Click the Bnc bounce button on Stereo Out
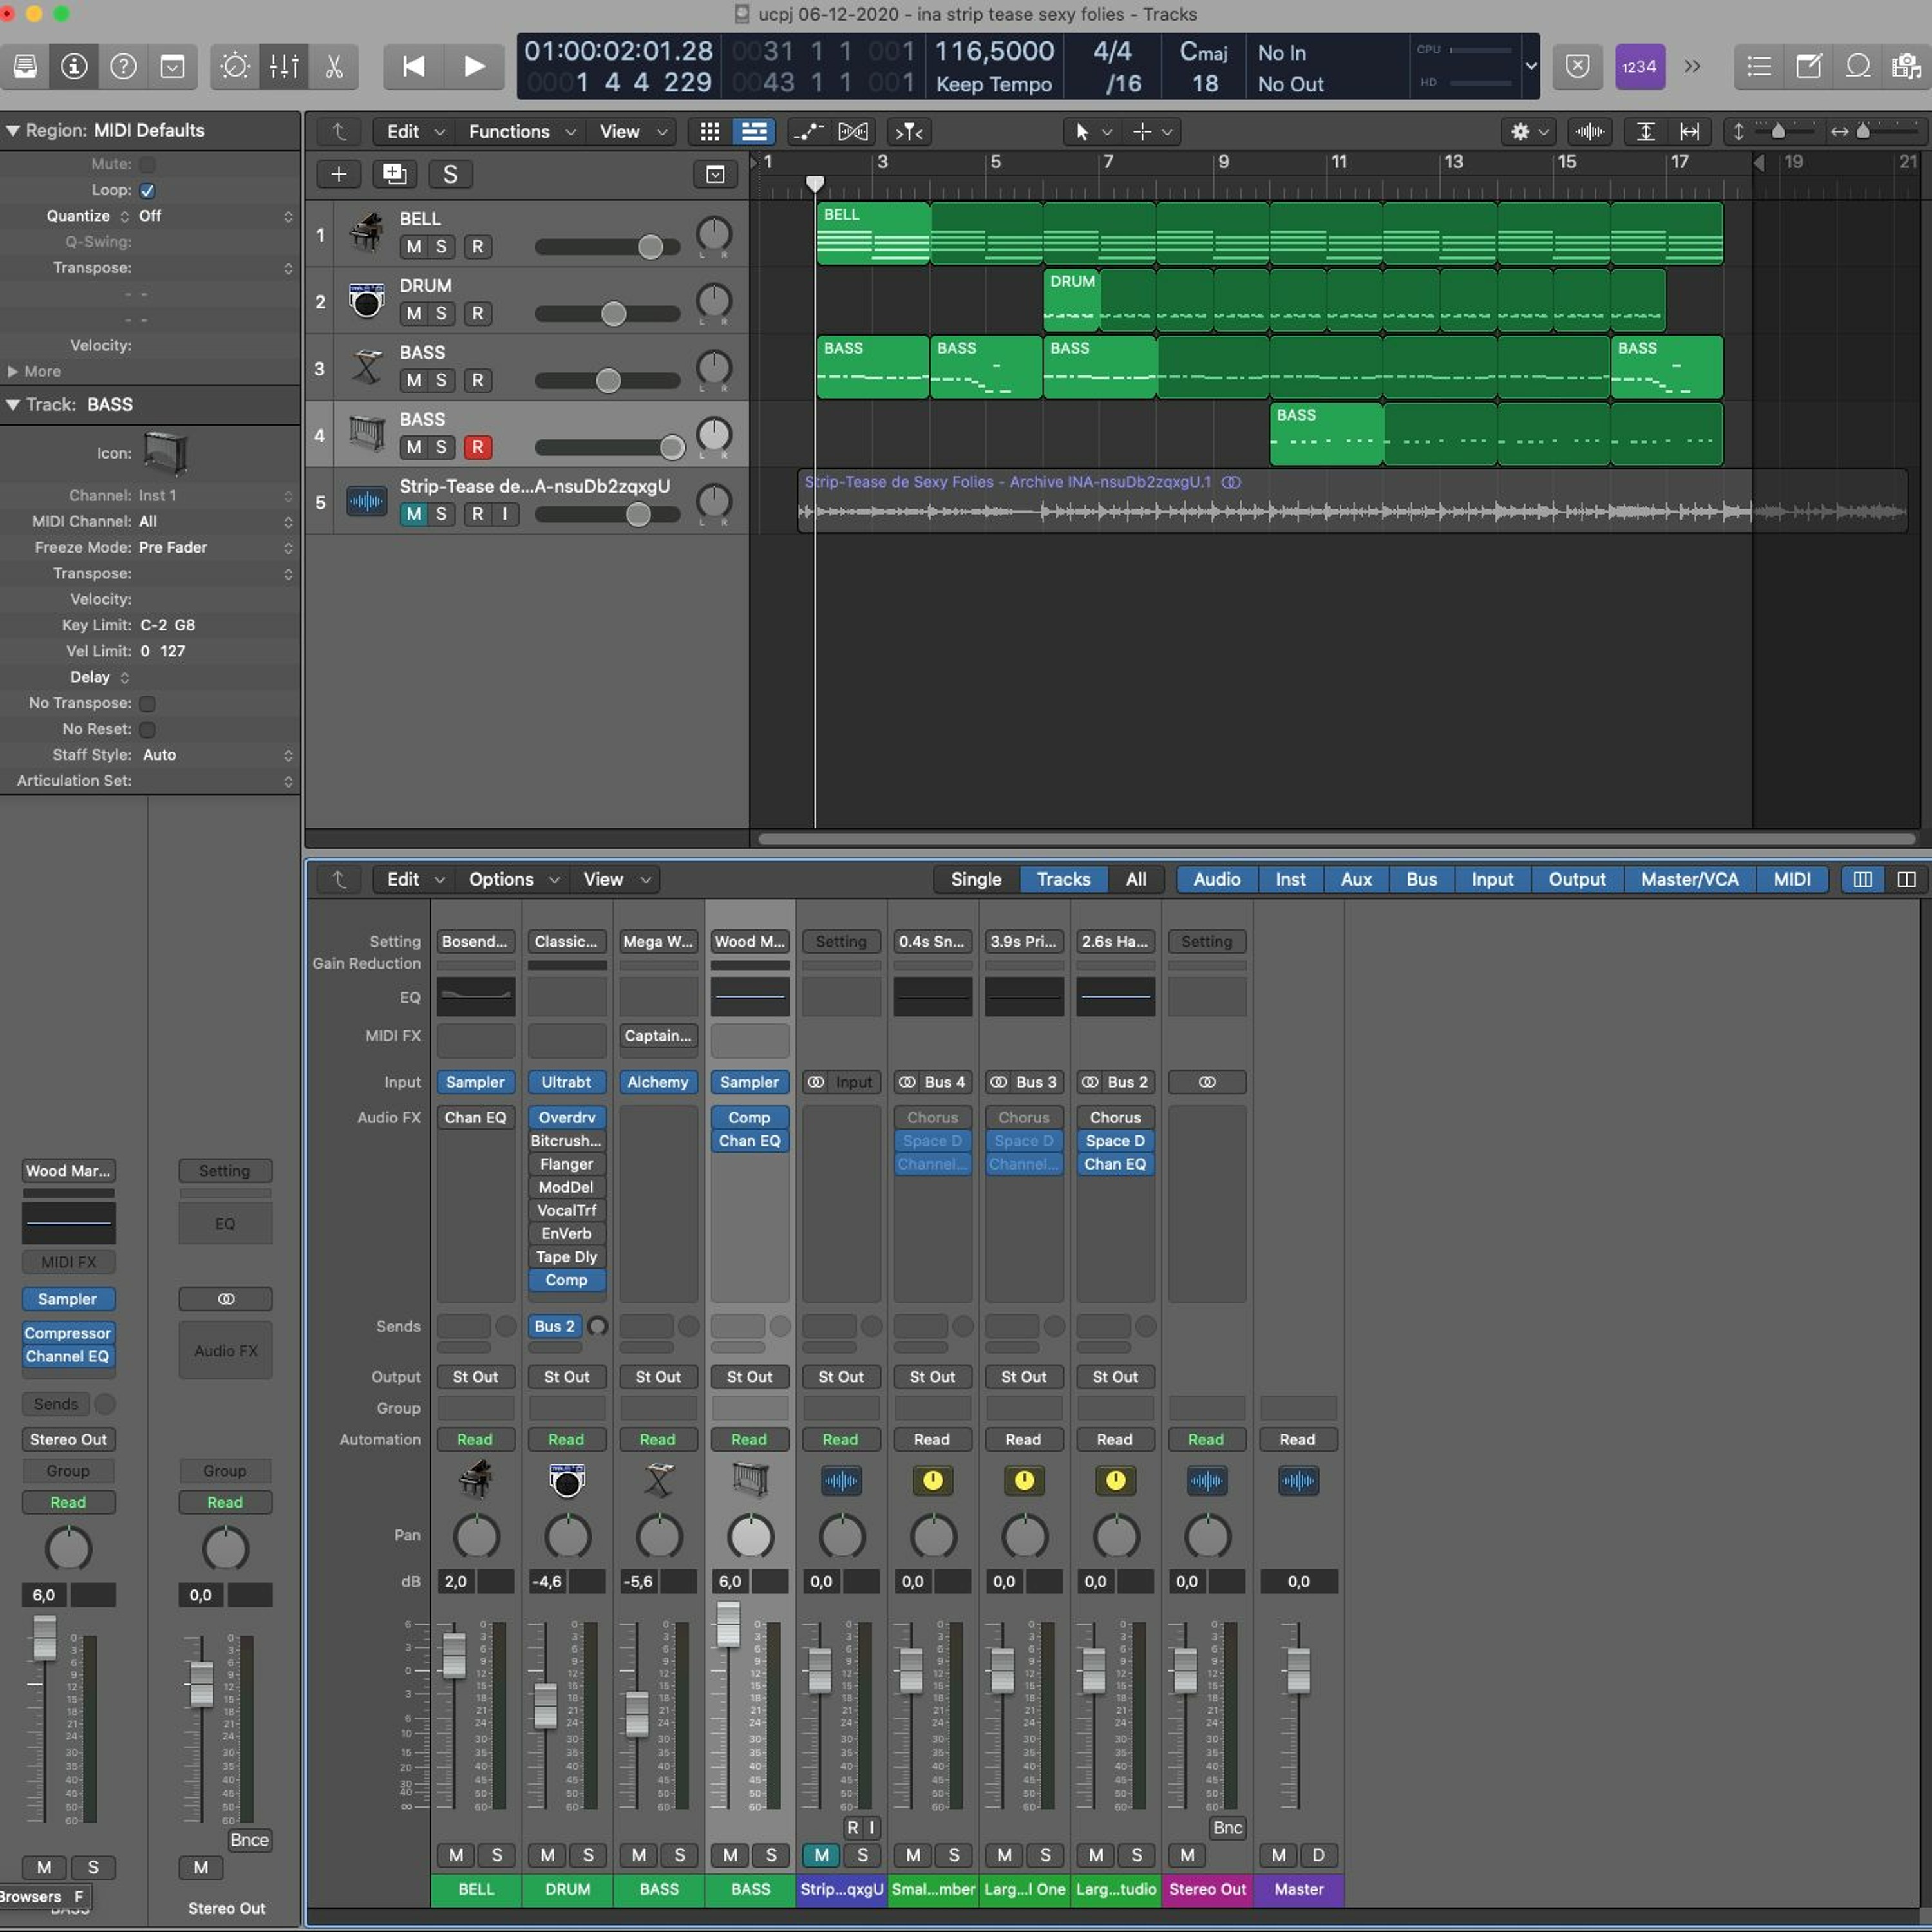Screen dimensions: 1932x1932 click(1227, 1828)
